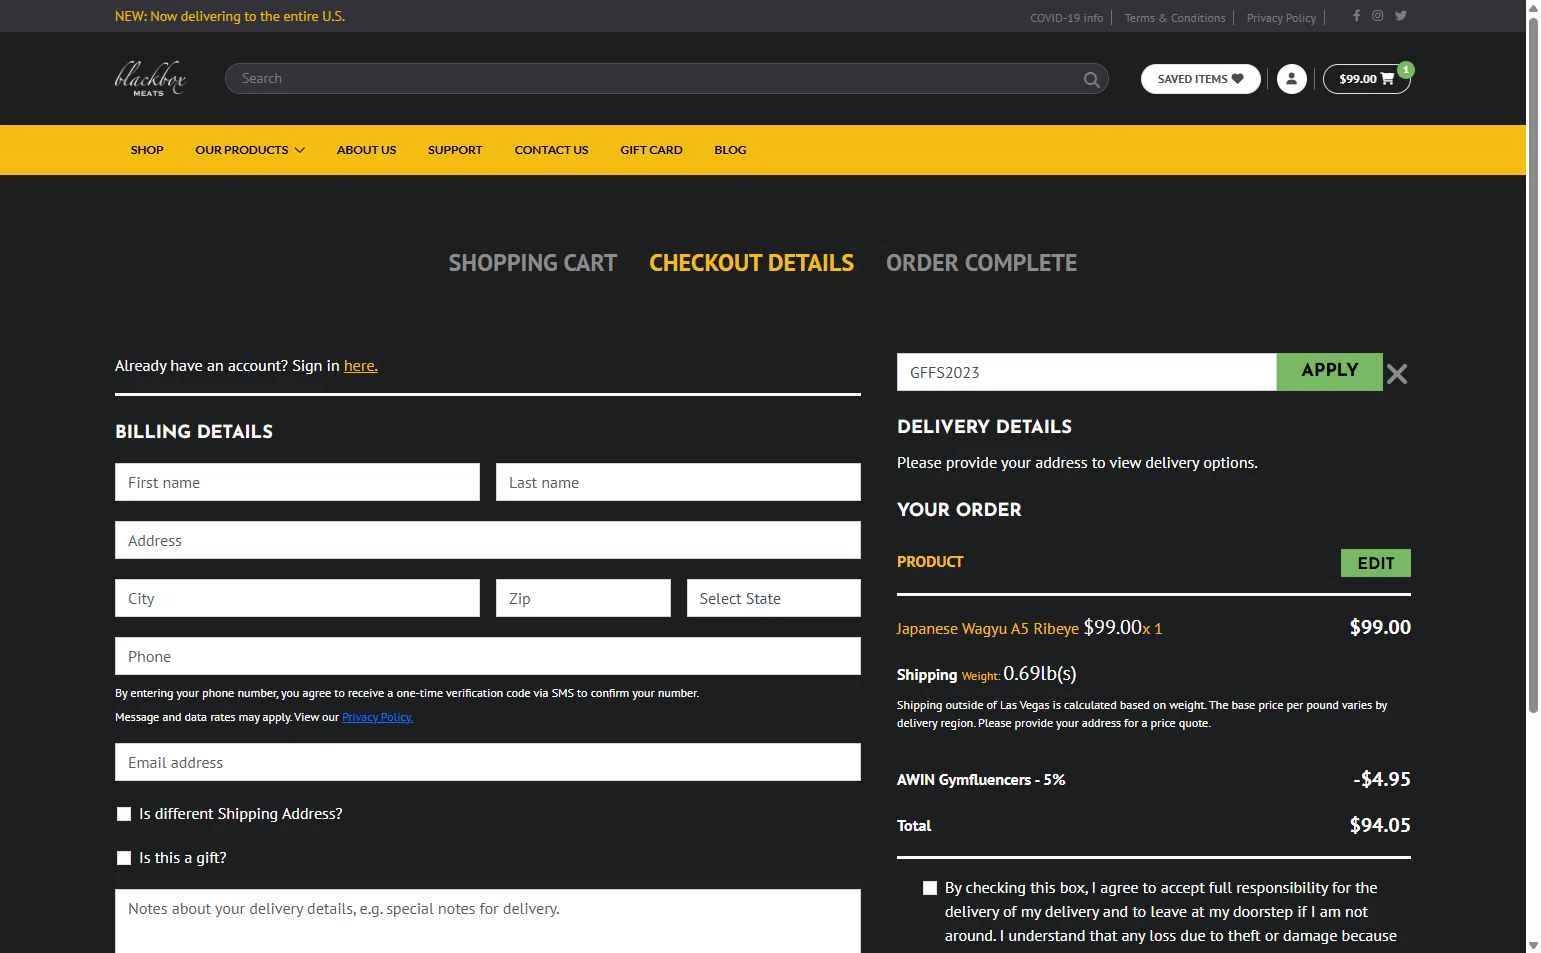The height and width of the screenshot is (953, 1541).
Task: Go to the Shop menu item
Action: [147, 150]
